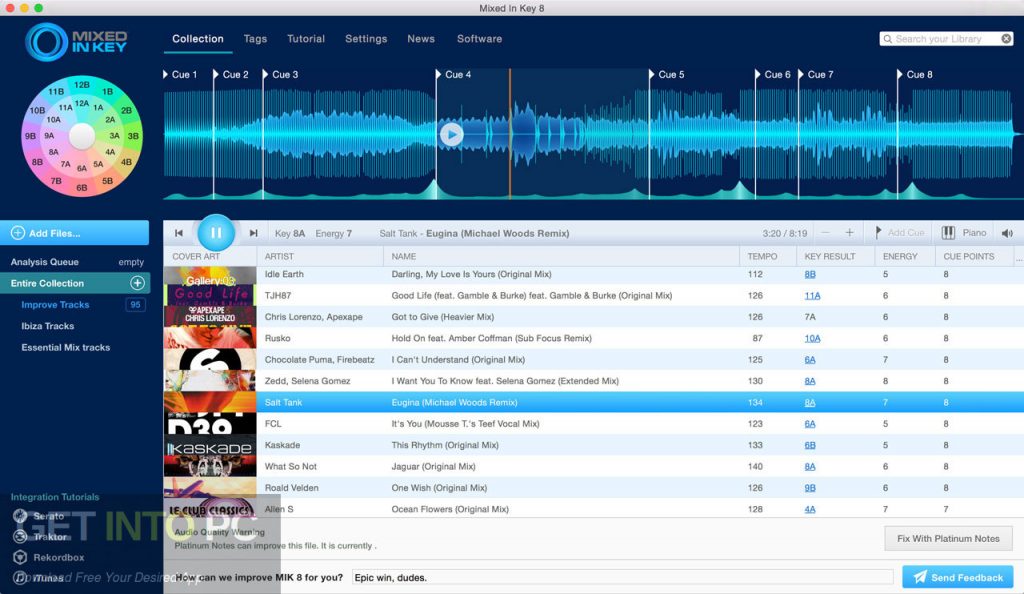The height and width of the screenshot is (594, 1024).
Task: Open the Piano keyboard tool
Action: [x=964, y=233]
